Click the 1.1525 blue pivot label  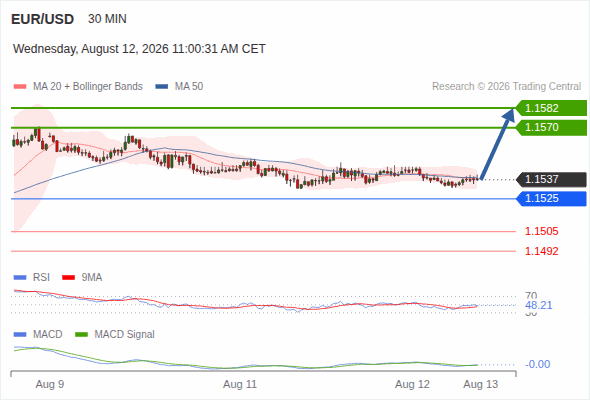point(551,199)
